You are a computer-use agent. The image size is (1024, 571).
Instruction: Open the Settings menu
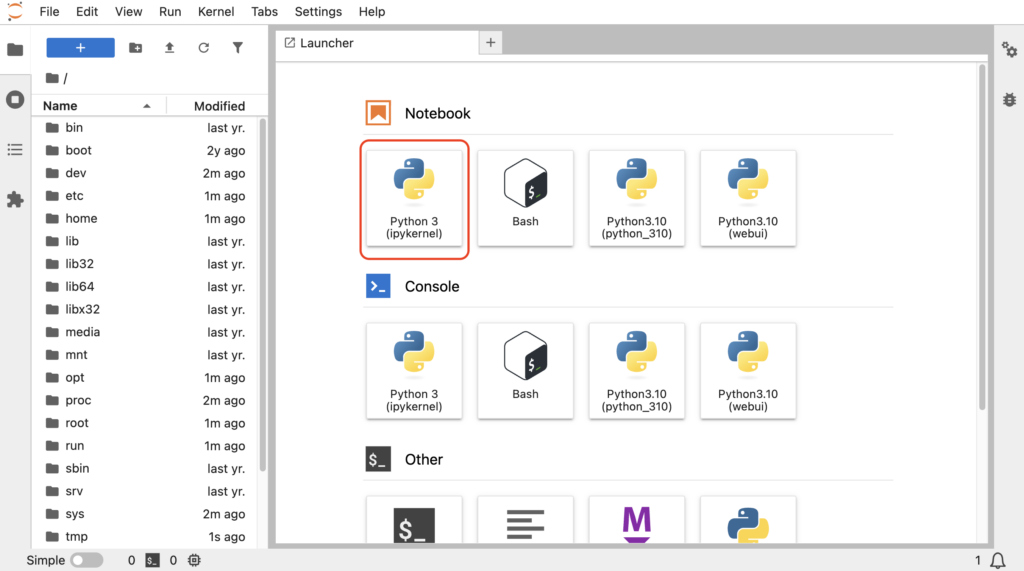pyautogui.click(x=318, y=12)
